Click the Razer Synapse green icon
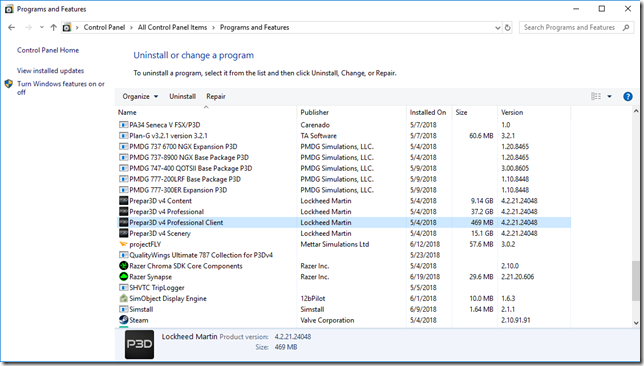This screenshot has width=644, height=366. (x=123, y=276)
